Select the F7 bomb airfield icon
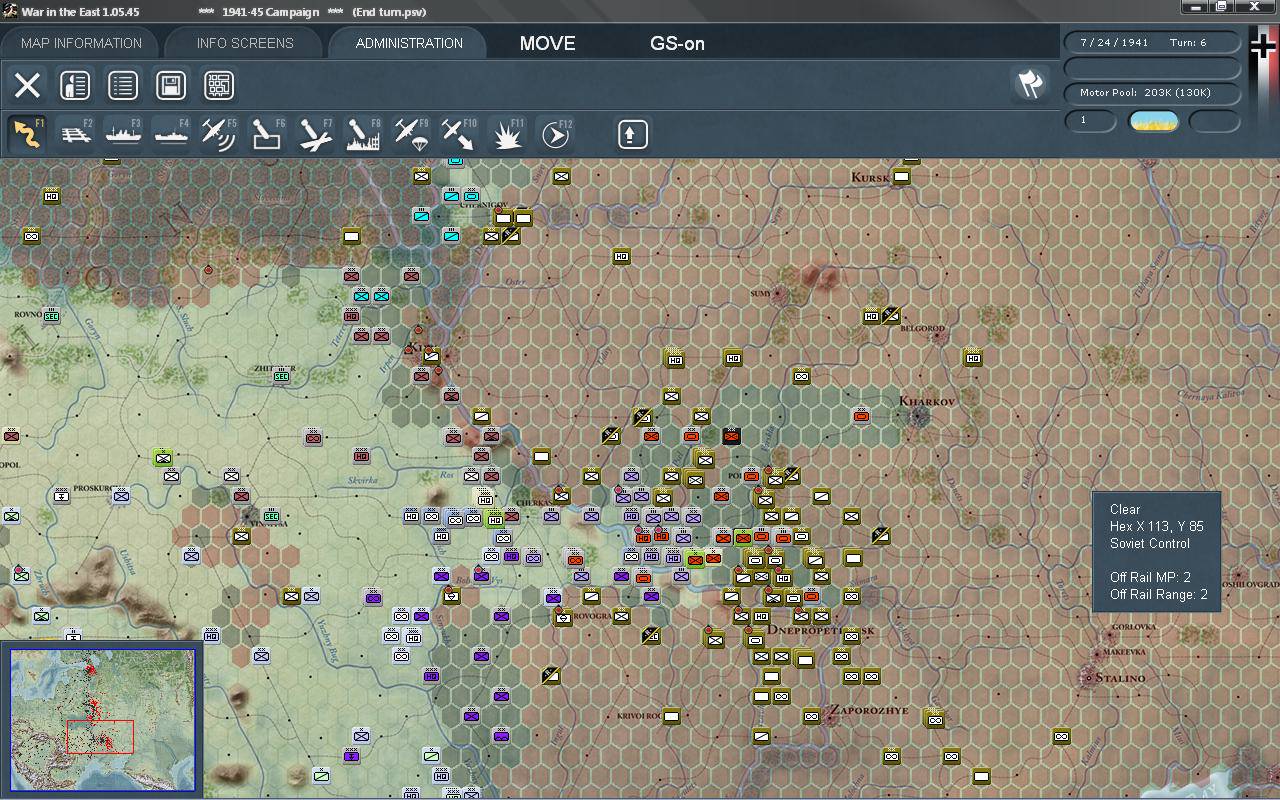The image size is (1280, 800). tap(315, 134)
